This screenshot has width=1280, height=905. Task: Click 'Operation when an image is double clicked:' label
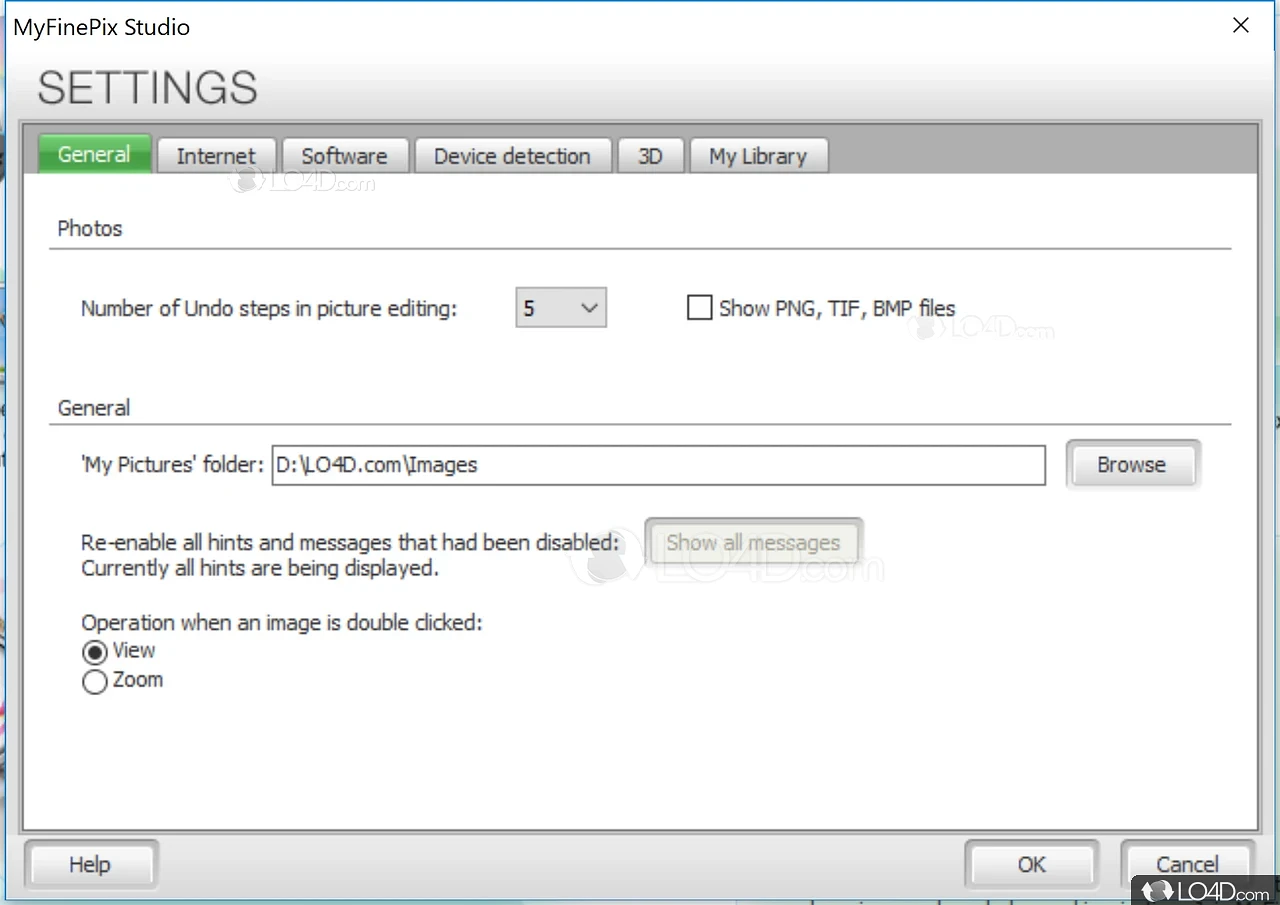[282, 623]
